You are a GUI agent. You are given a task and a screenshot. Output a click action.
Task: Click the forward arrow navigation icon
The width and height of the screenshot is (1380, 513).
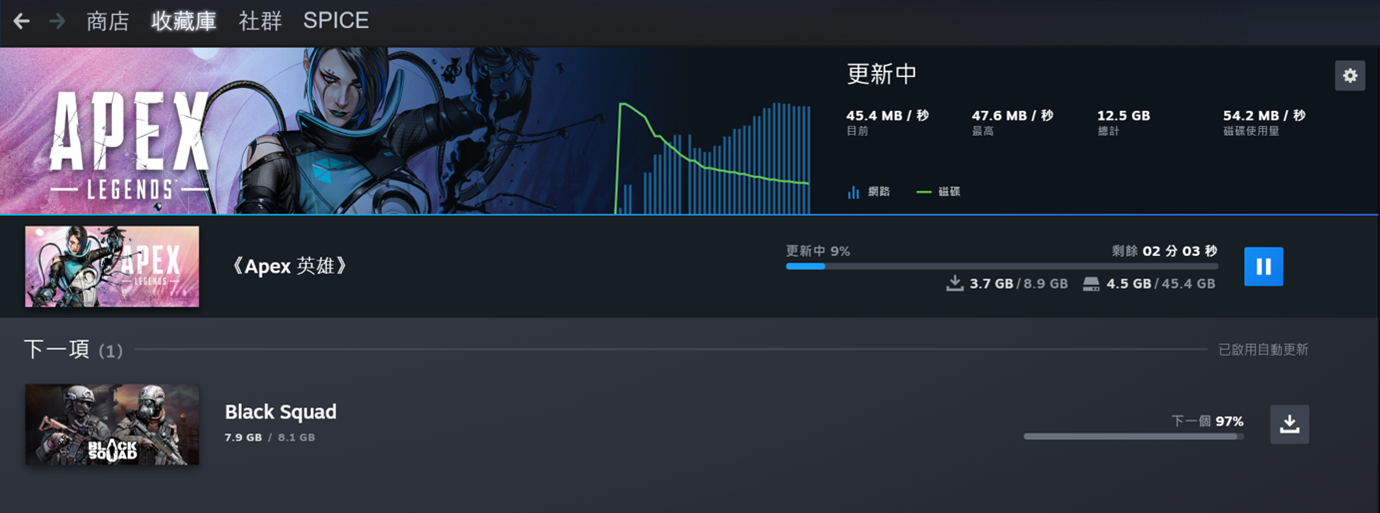57,21
